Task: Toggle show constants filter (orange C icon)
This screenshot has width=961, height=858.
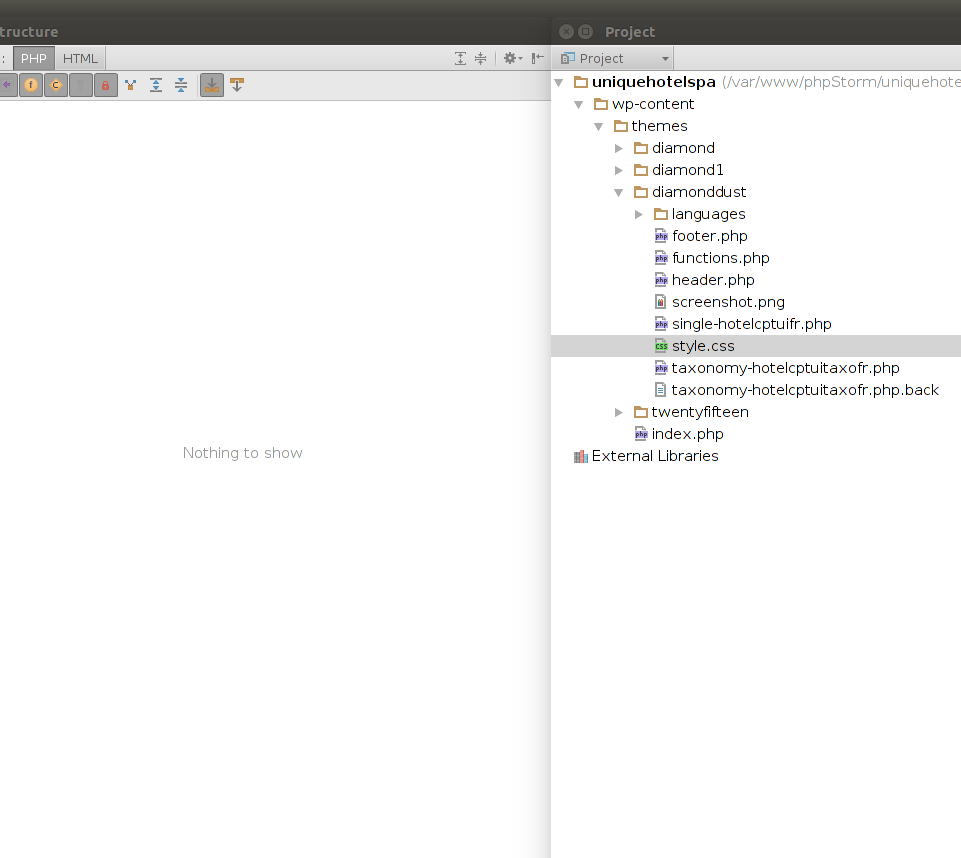Action: click(56, 85)
